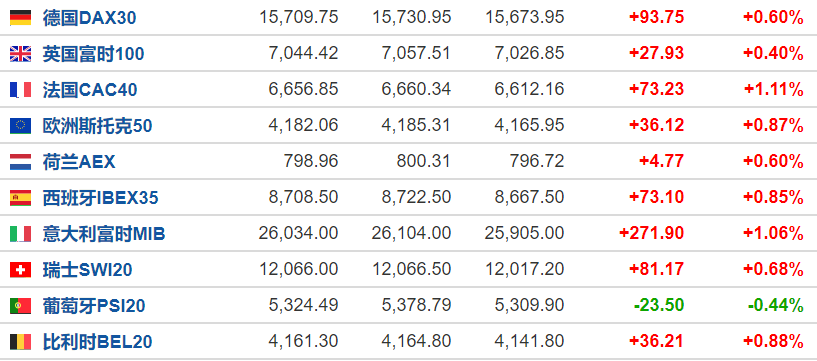The height and width of the screenshot is (361, 817).
Task: Open the 法国CAC40 index link
Action: (x=90, y=90)
